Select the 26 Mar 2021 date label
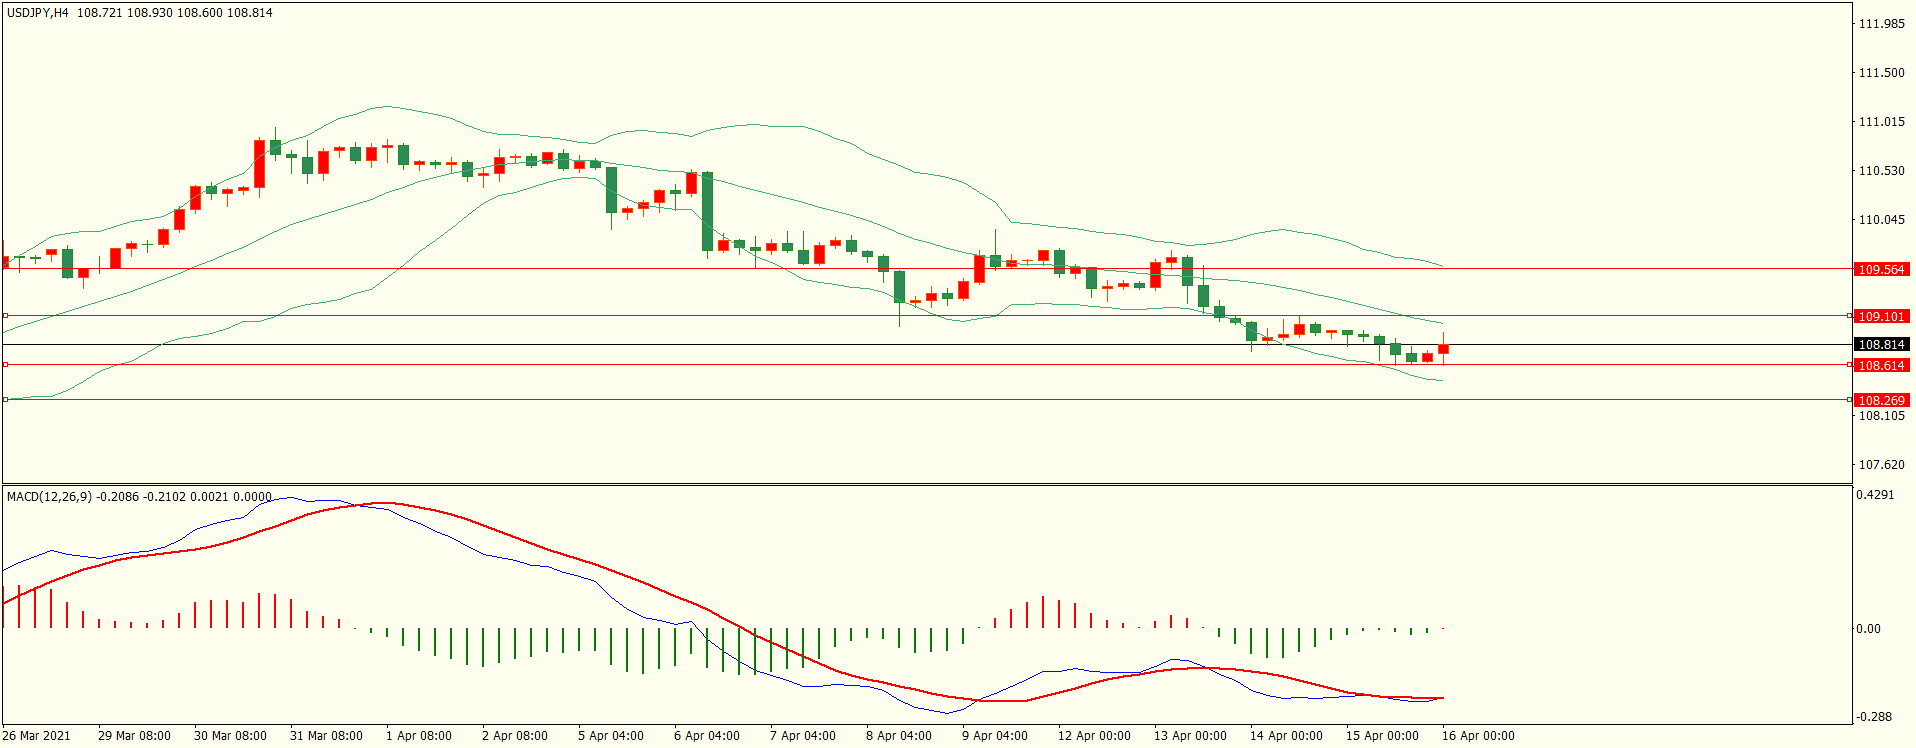Image resolution: width=1916 pixels, height=748 pixels. pos(37,736)
